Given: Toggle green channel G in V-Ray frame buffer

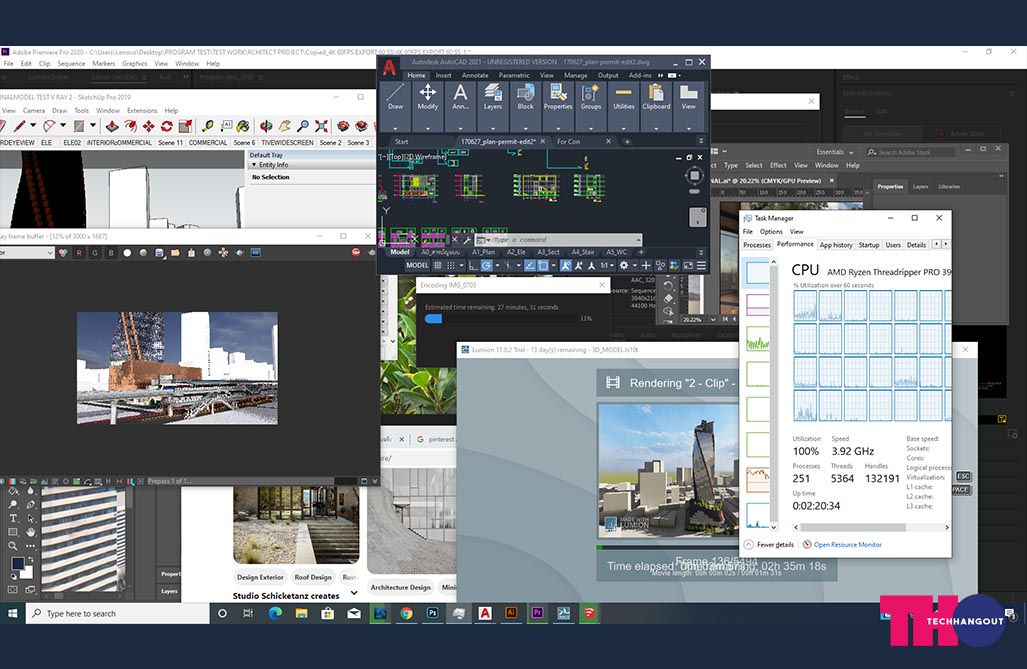Looking at the screenshot, I should point(95,252).
